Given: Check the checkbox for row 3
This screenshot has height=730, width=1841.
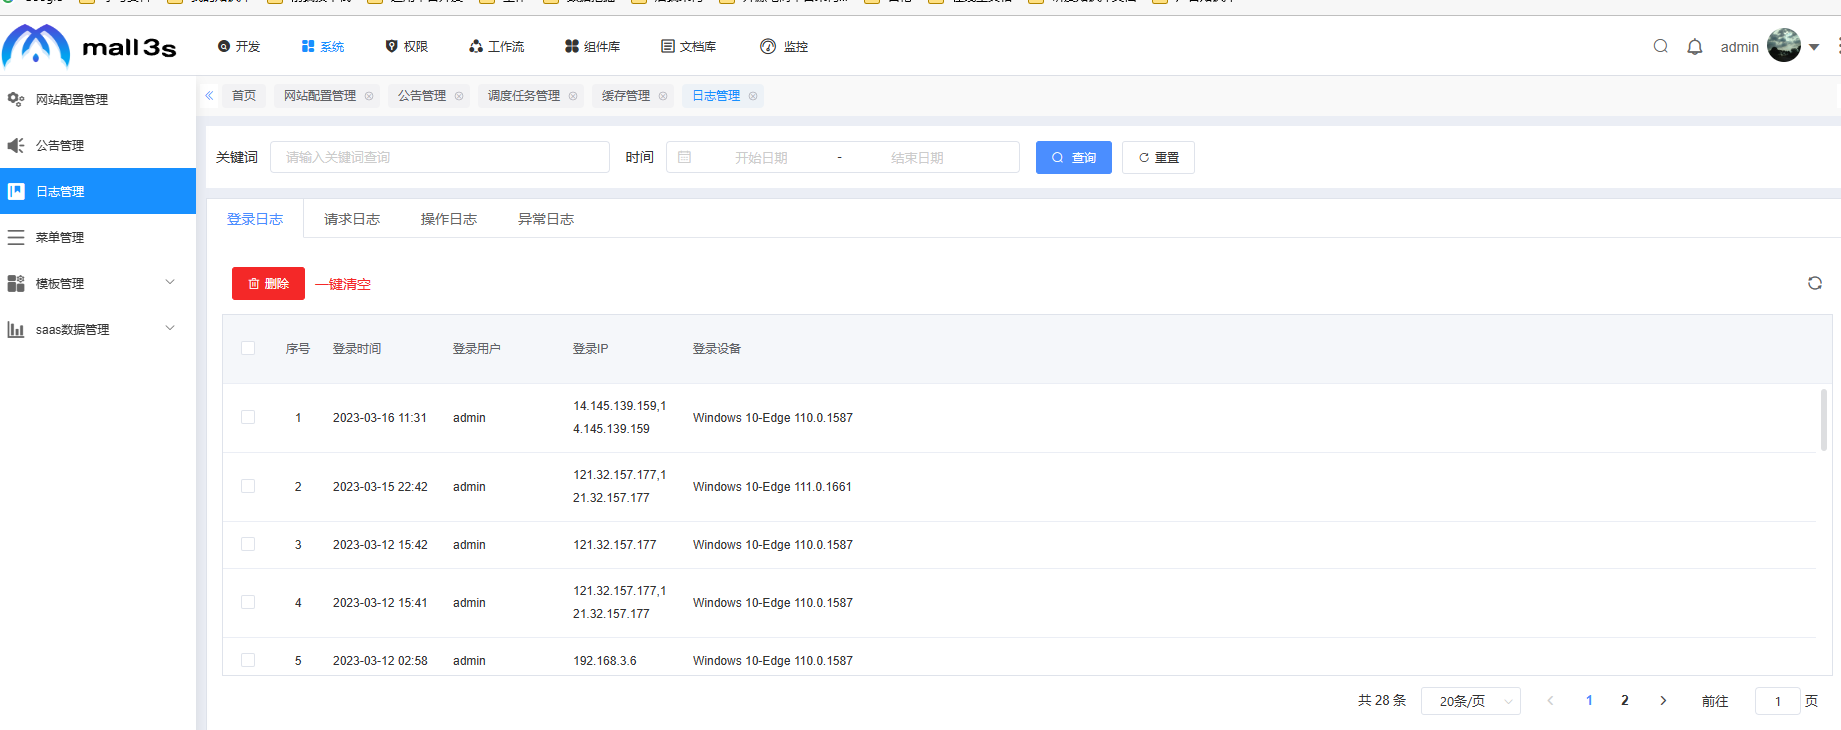Looking at the screenshot, I should (248, 544).
